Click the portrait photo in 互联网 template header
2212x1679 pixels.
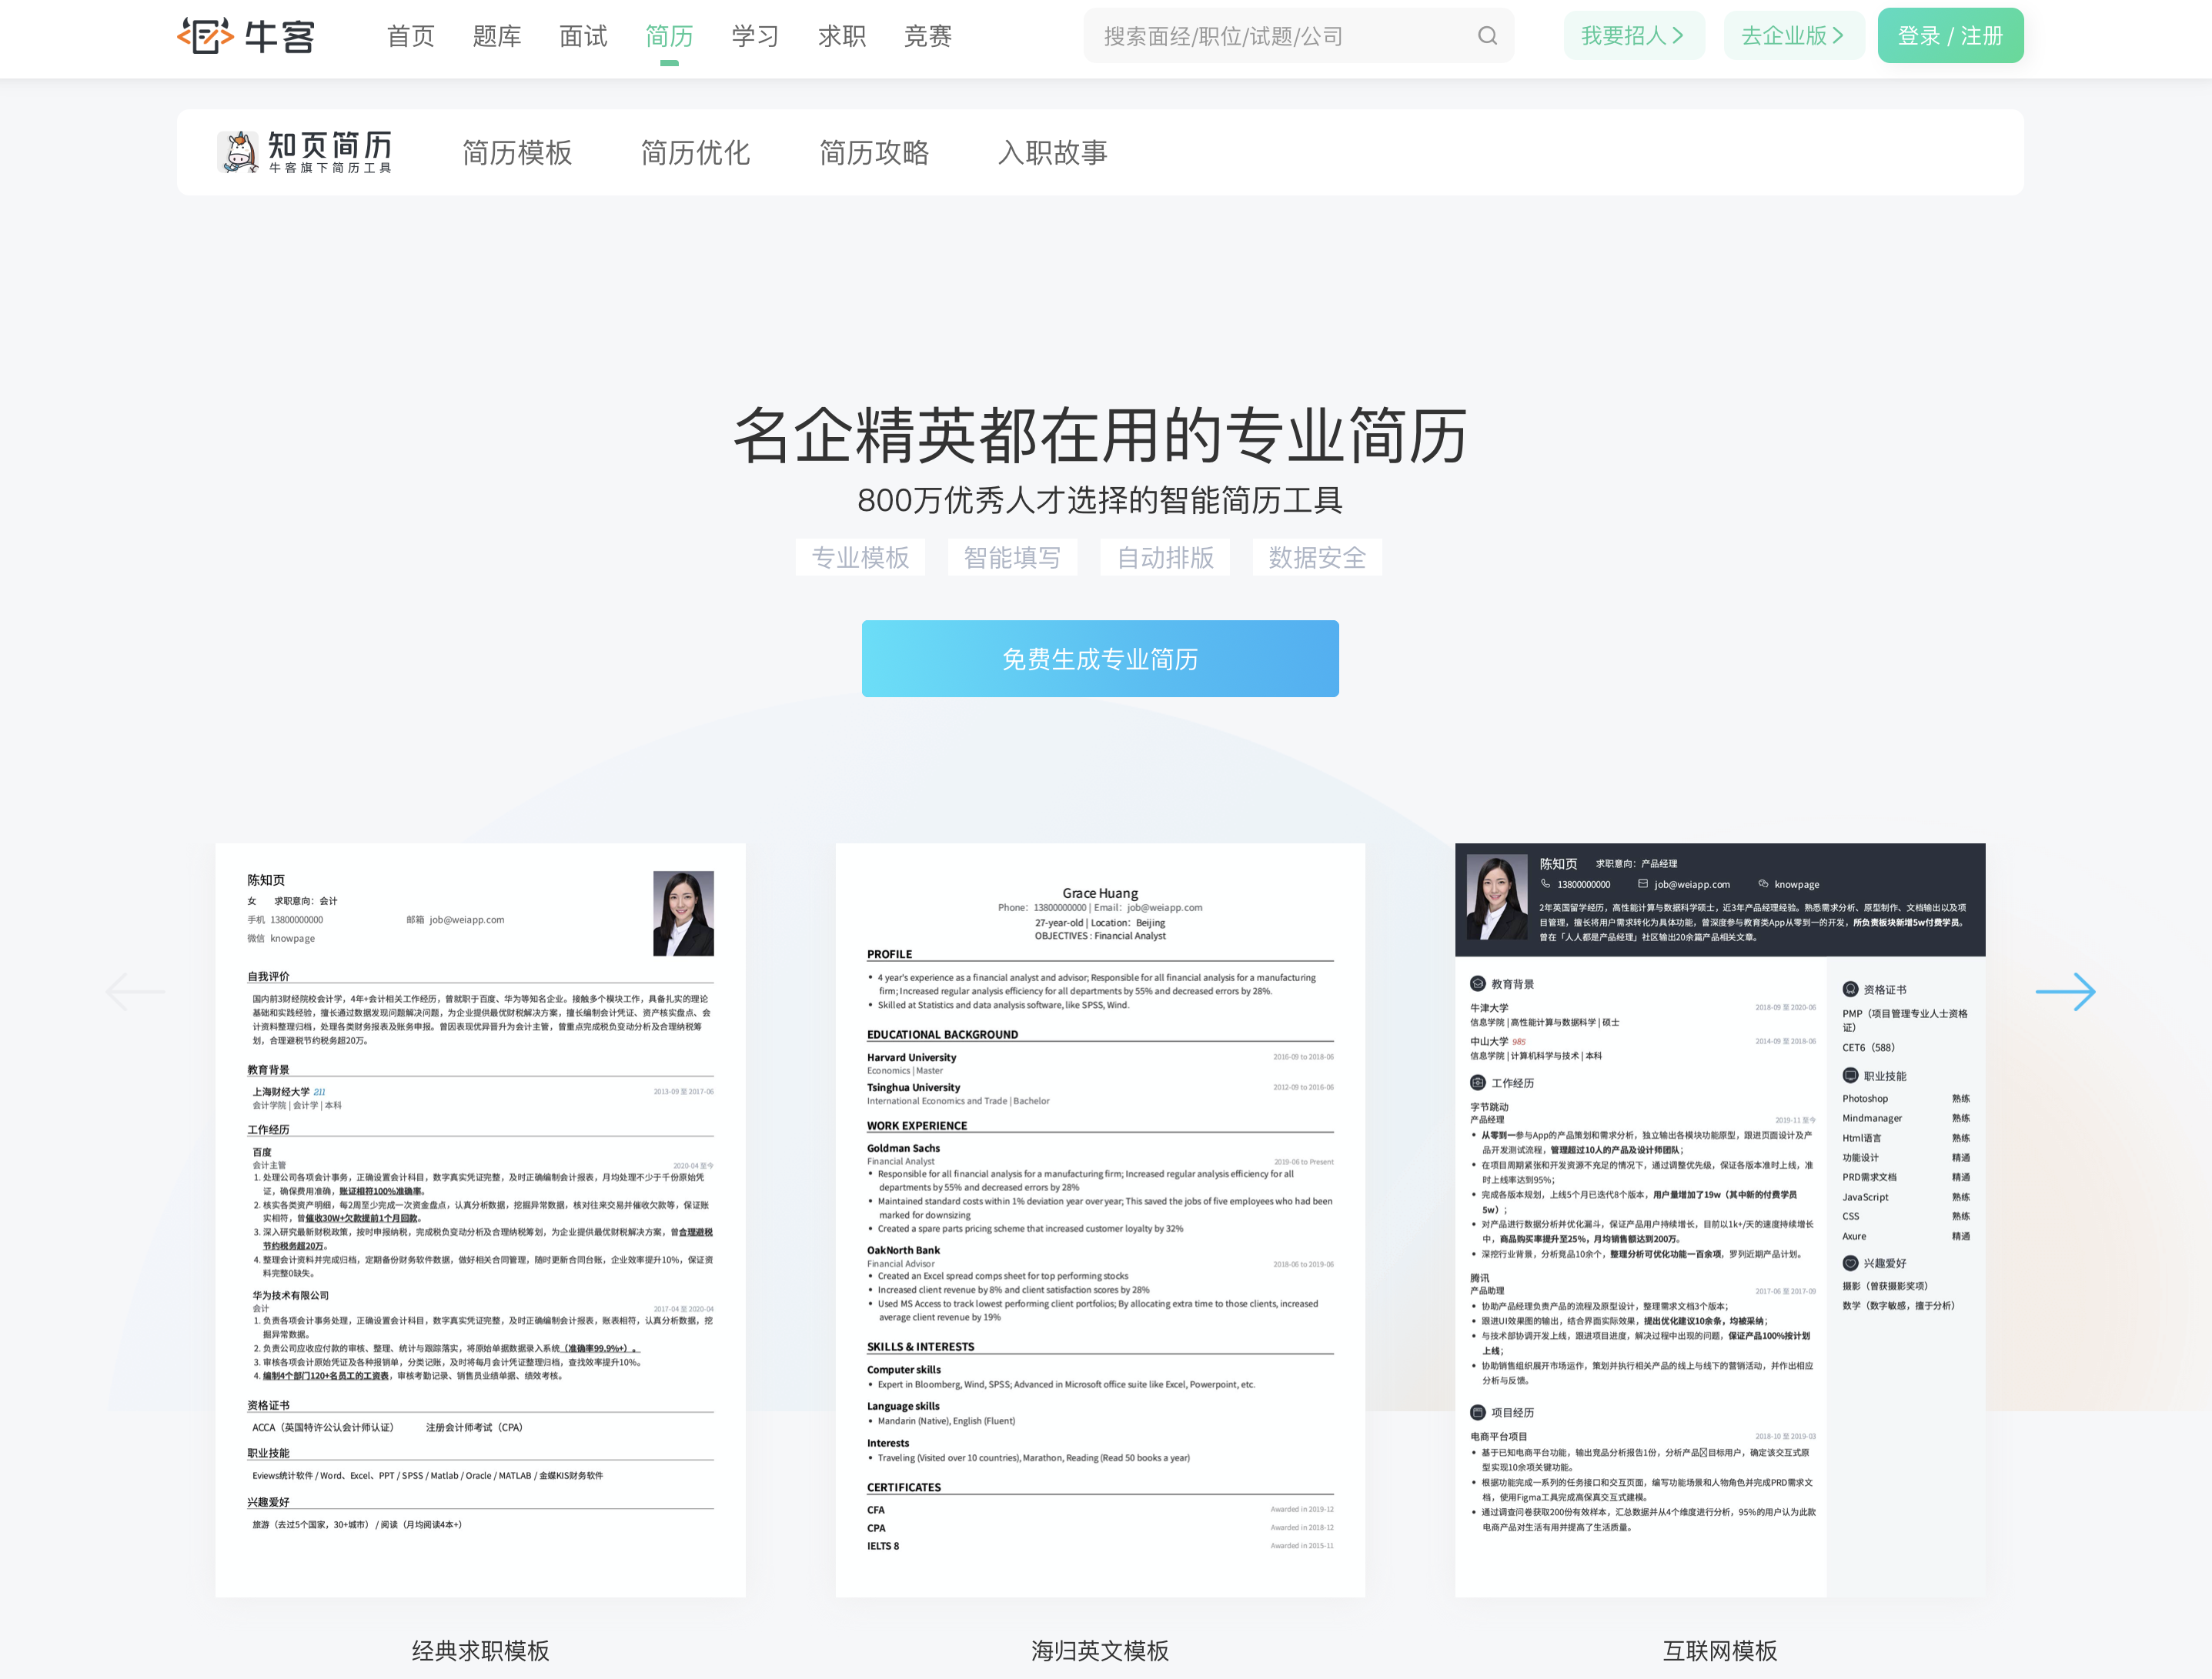[x=1496, y=897]
